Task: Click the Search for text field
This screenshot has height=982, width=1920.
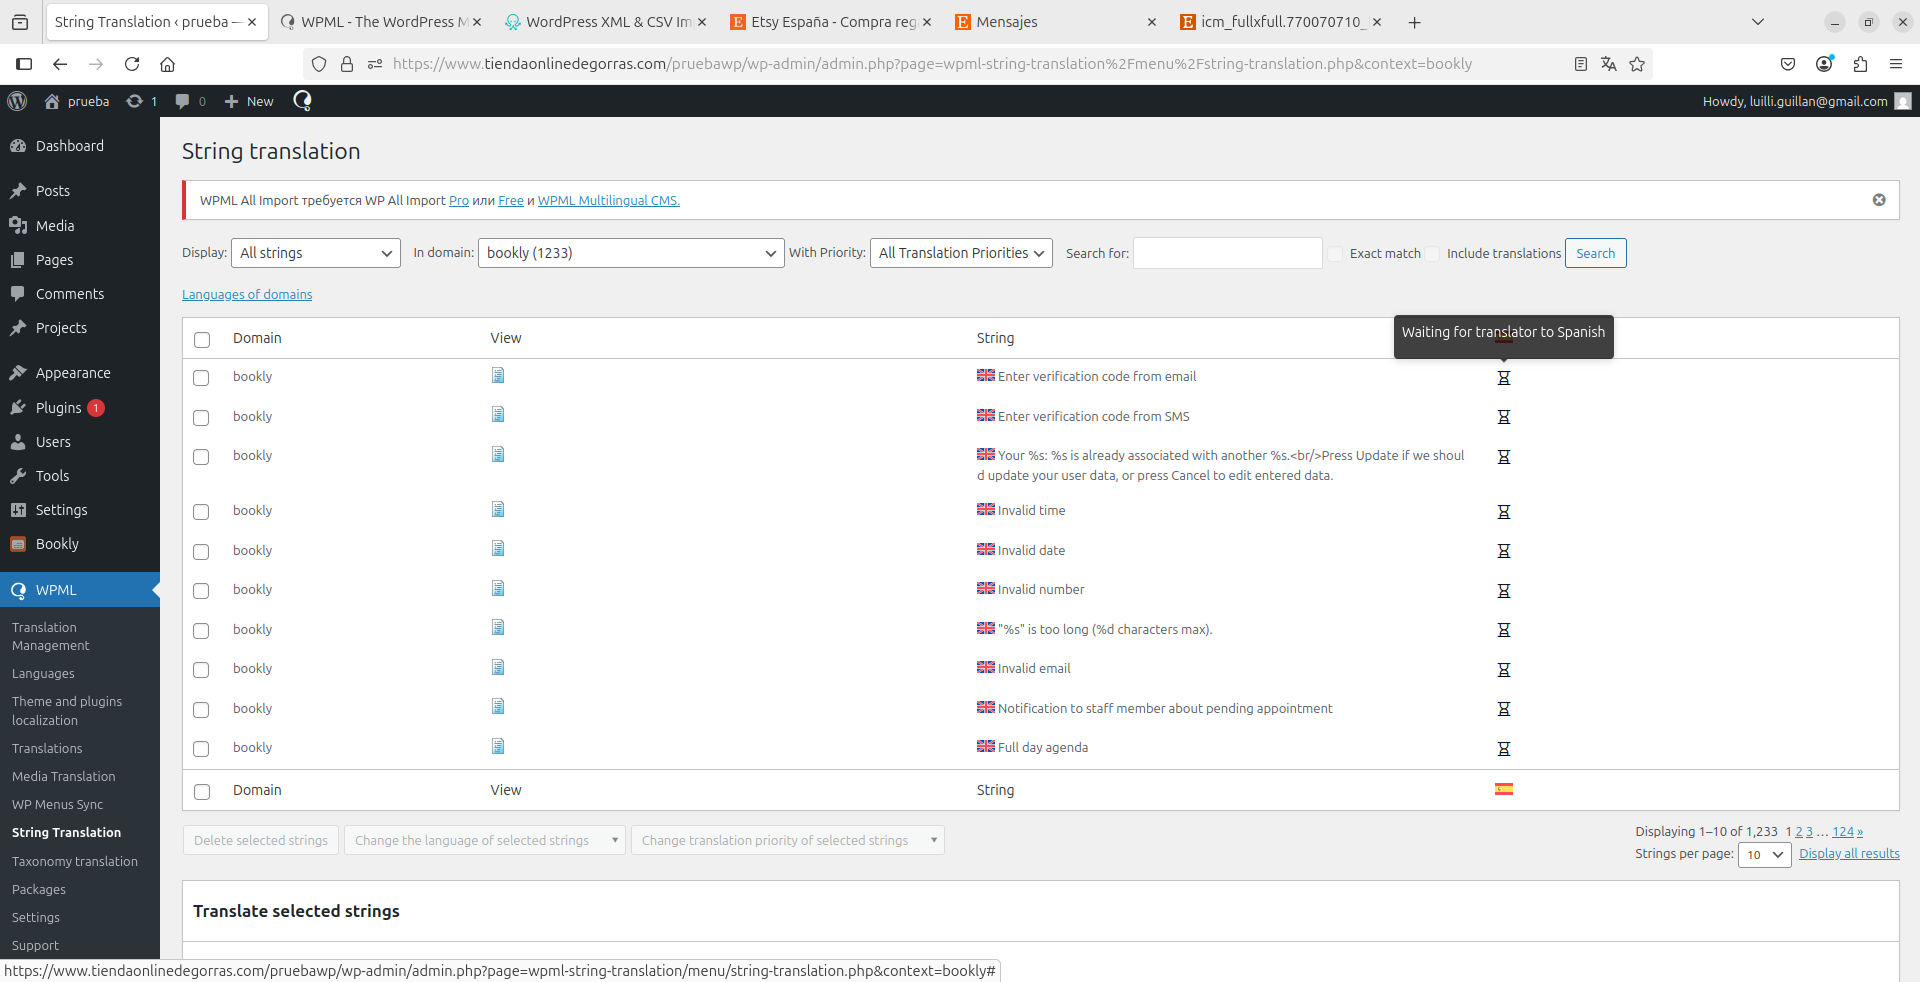Action: [x=1227, y=253]
